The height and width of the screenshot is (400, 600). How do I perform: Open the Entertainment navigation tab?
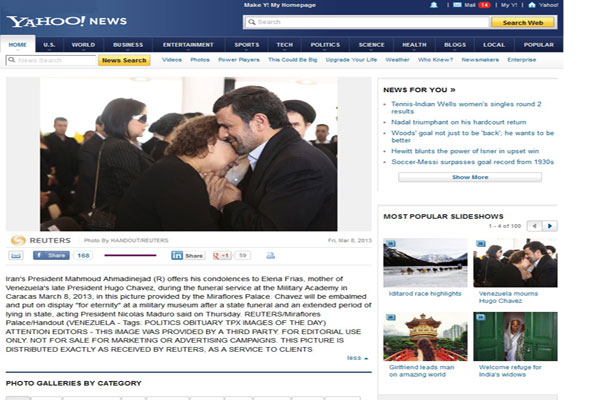point(188,44)
